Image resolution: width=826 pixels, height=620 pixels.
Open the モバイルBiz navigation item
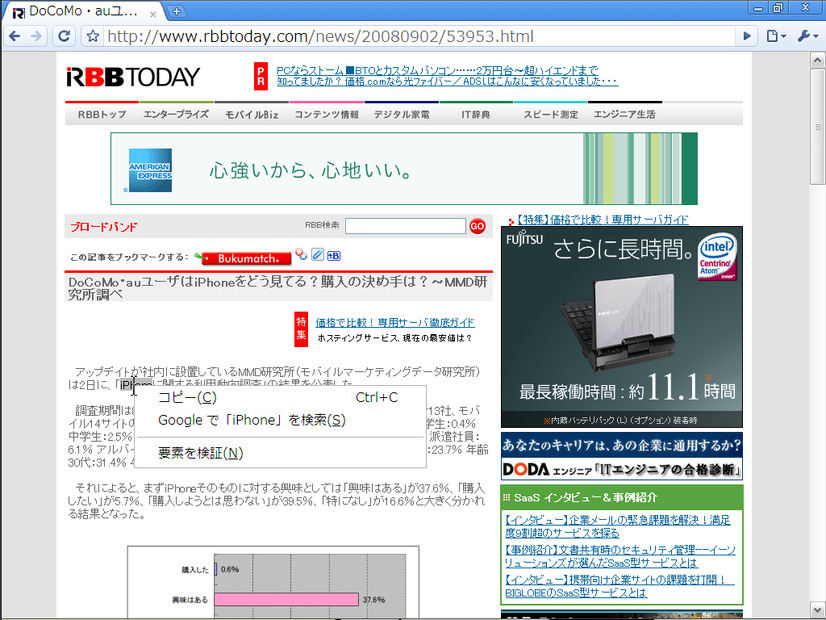[x=251, y=114]
